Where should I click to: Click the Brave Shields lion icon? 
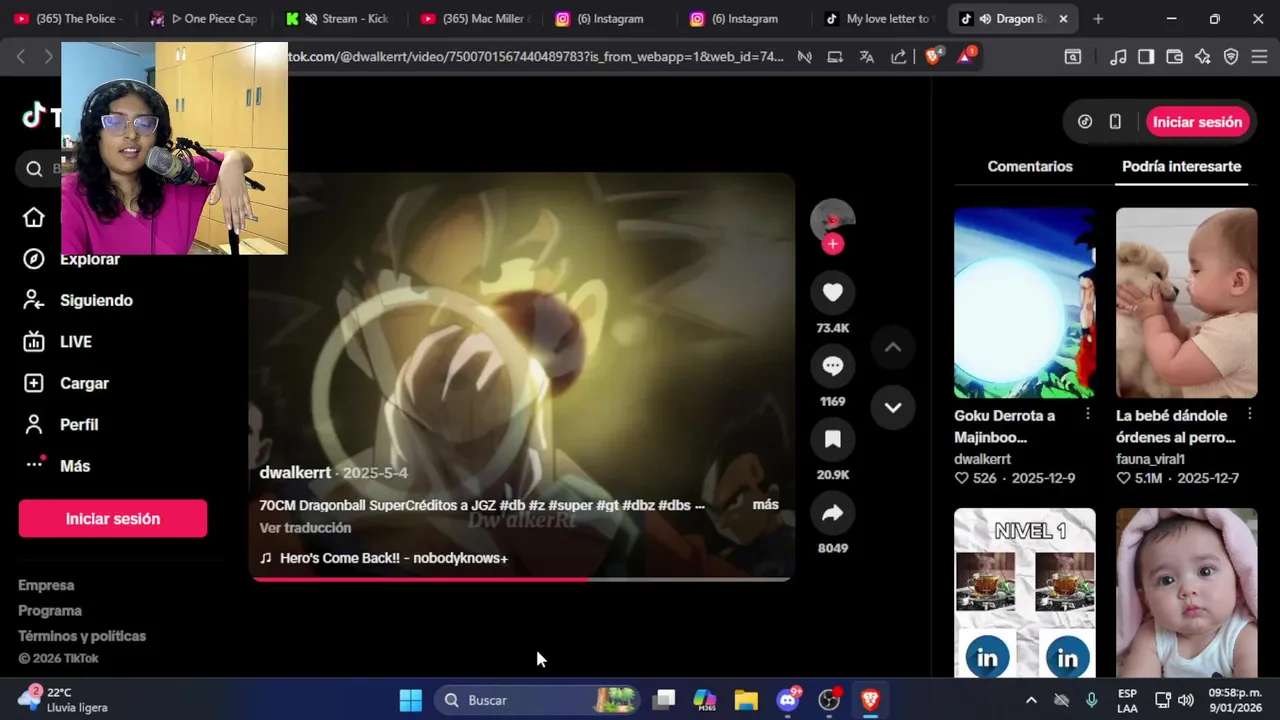click(x=933, y=57)
